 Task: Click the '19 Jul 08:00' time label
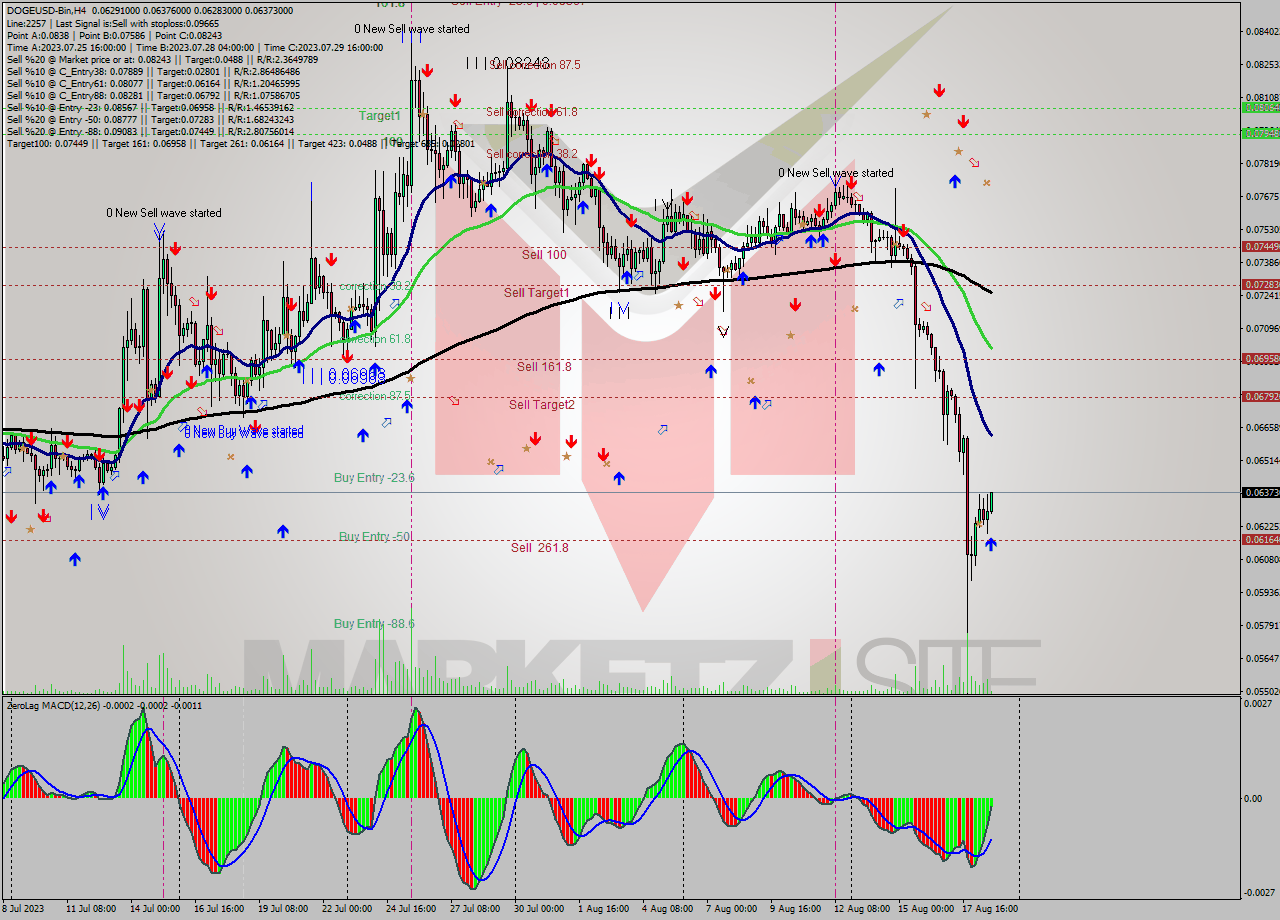[x=283, y=909]
